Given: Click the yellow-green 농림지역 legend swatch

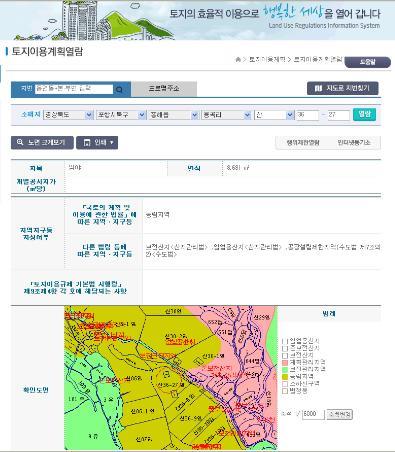Looking at the screenshot, I should [285, 377].
